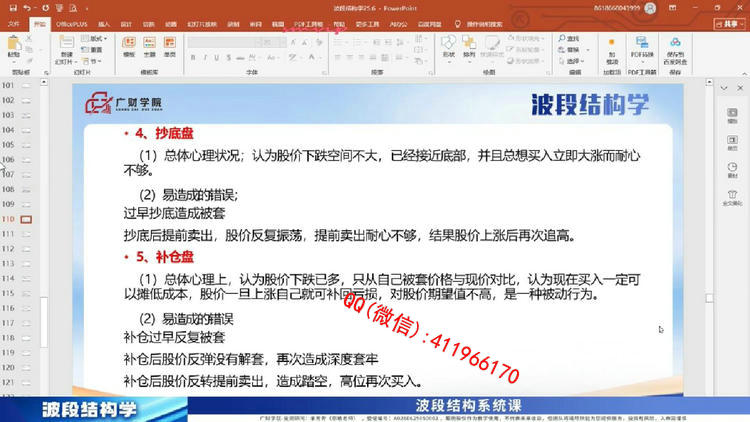Click the Save to Baidu Netdisk icon
The width and height of the screenshot is (750, 422).
tap(675, 43)
